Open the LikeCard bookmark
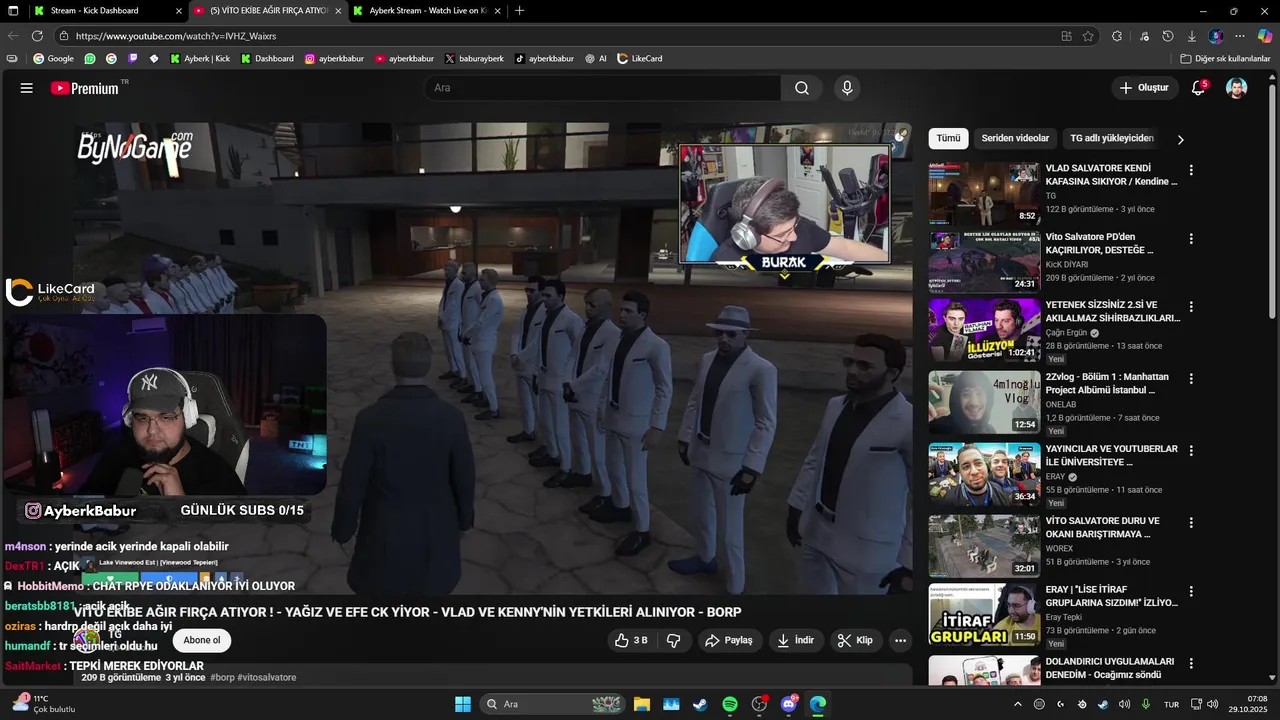 pyautogui.click(x=639, y=59)
